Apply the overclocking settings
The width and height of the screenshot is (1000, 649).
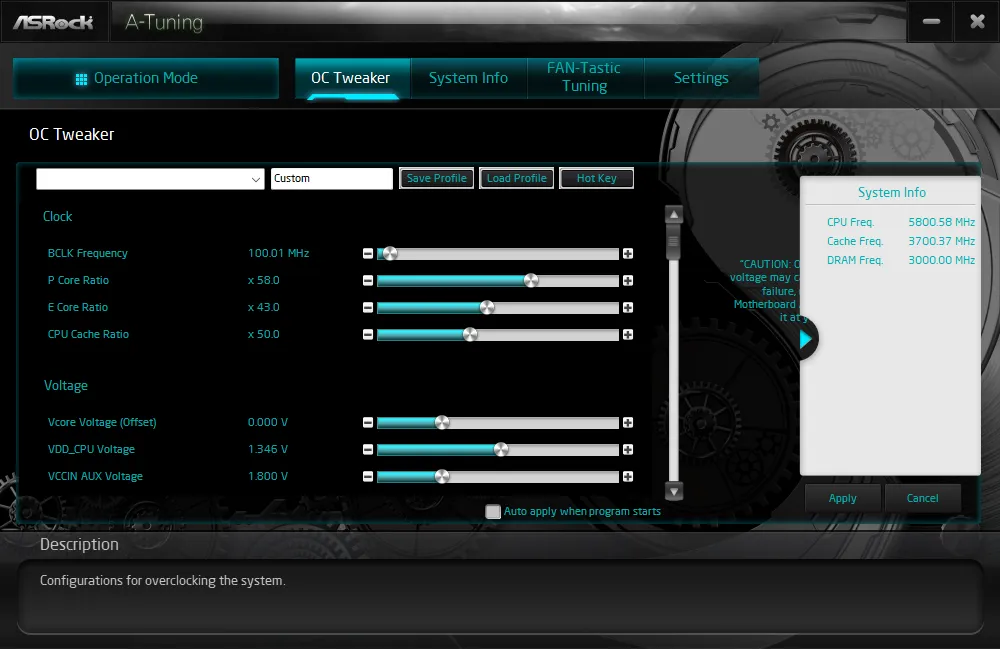click(x=842, y=499)
